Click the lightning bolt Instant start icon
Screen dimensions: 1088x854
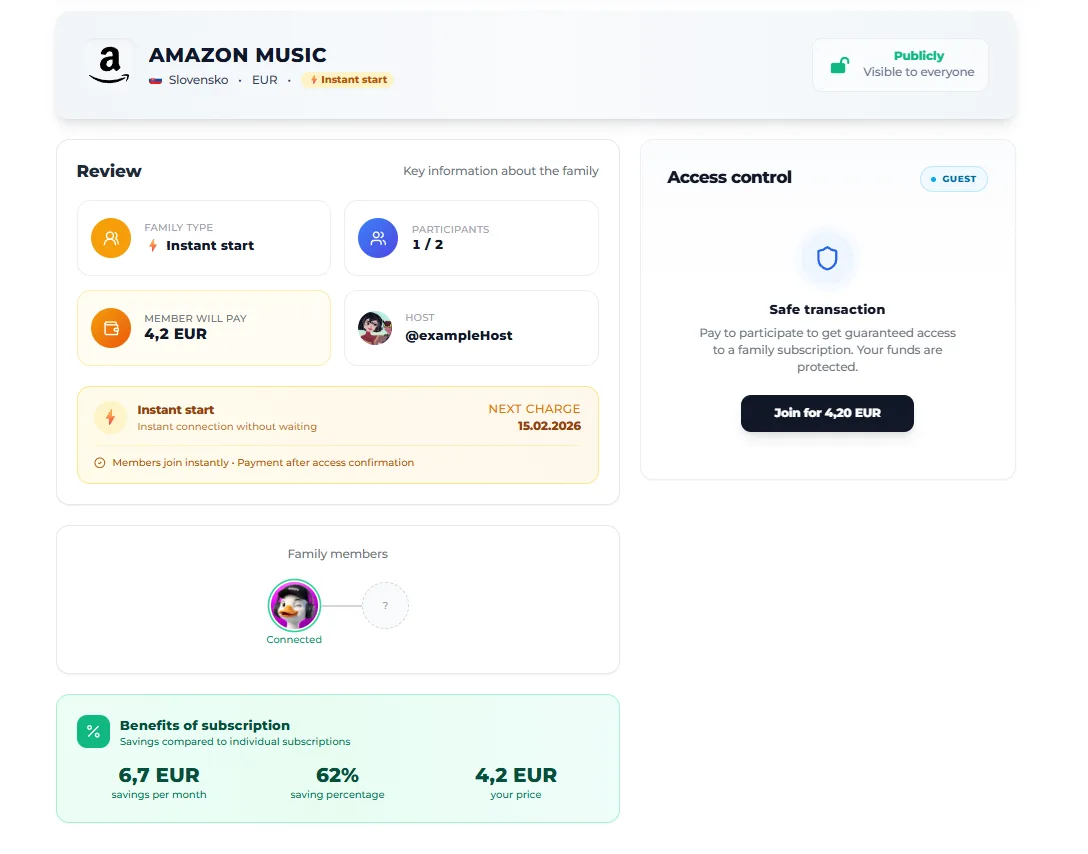(110, 418)
